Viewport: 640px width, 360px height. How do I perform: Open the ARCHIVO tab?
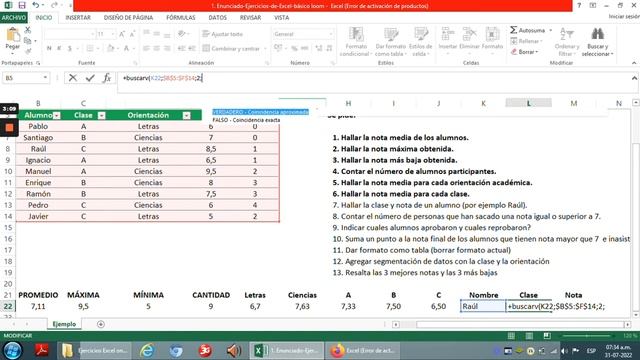click(13, 18)
